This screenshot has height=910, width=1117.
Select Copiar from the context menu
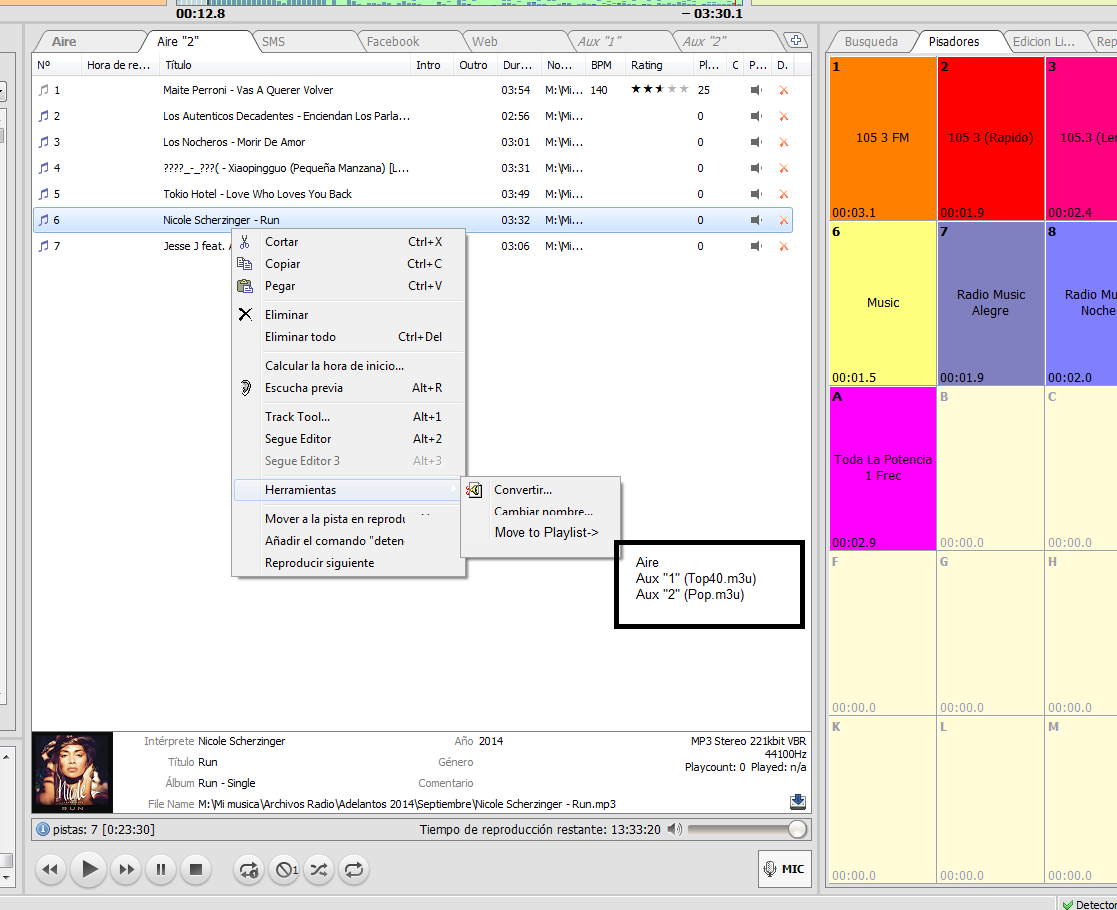pos(282,264)
